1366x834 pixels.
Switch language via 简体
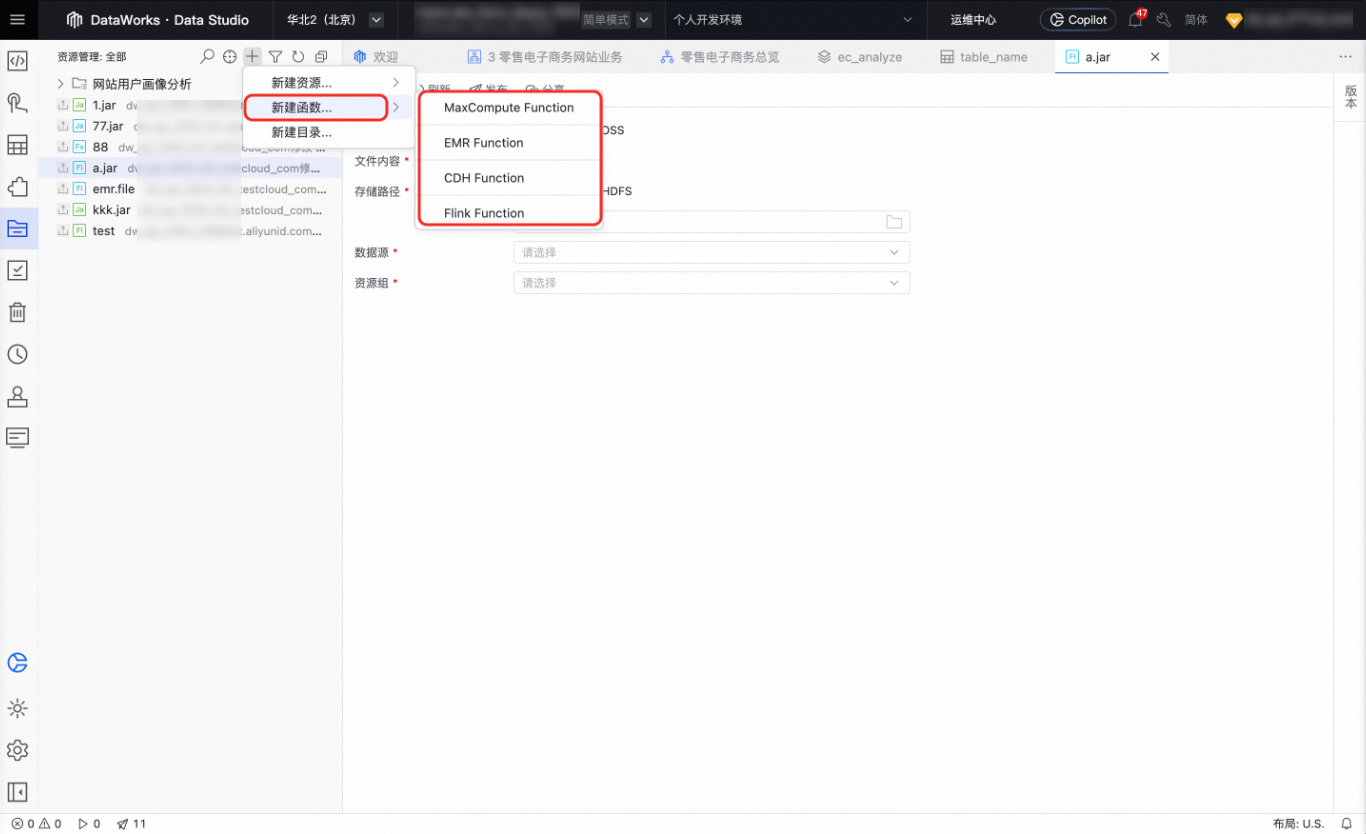pos(1196,20)
